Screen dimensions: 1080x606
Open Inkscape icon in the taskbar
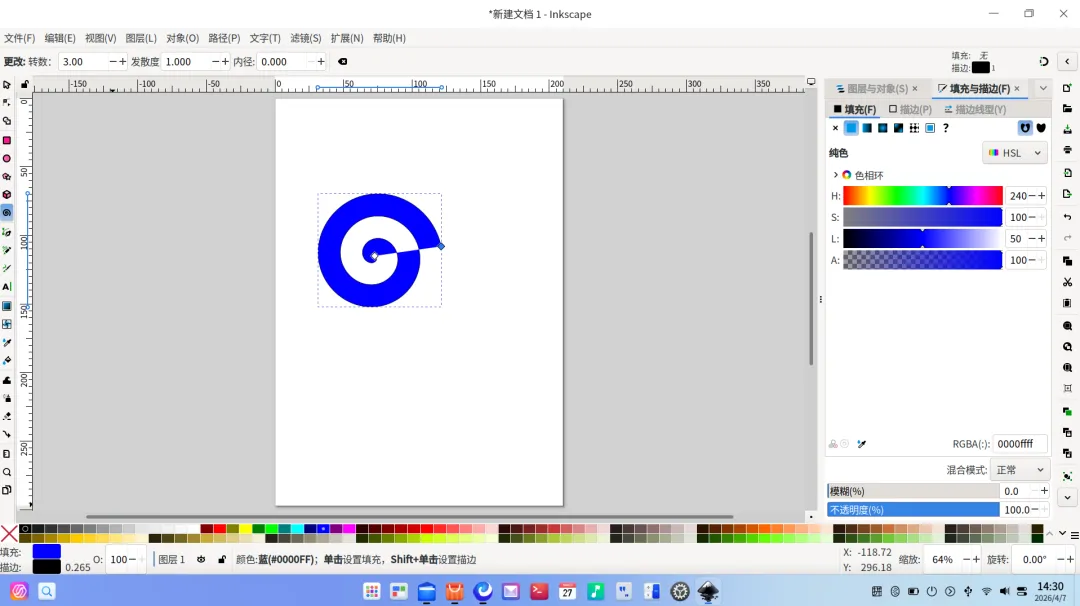pyautogui.click(x=708, y=591)
